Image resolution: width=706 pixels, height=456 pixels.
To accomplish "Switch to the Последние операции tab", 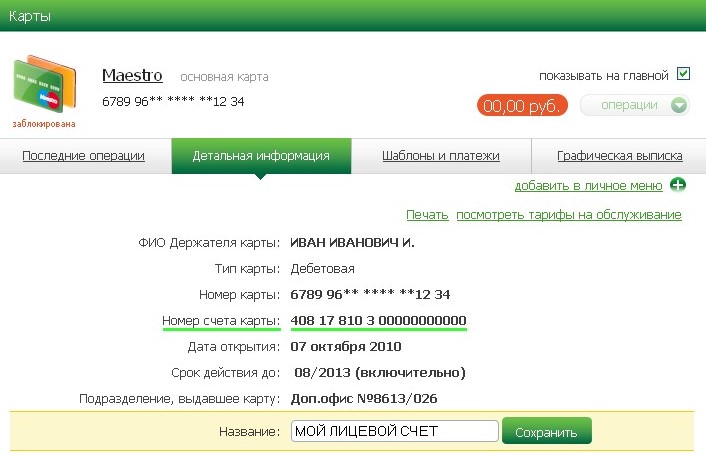I will 83,156.
